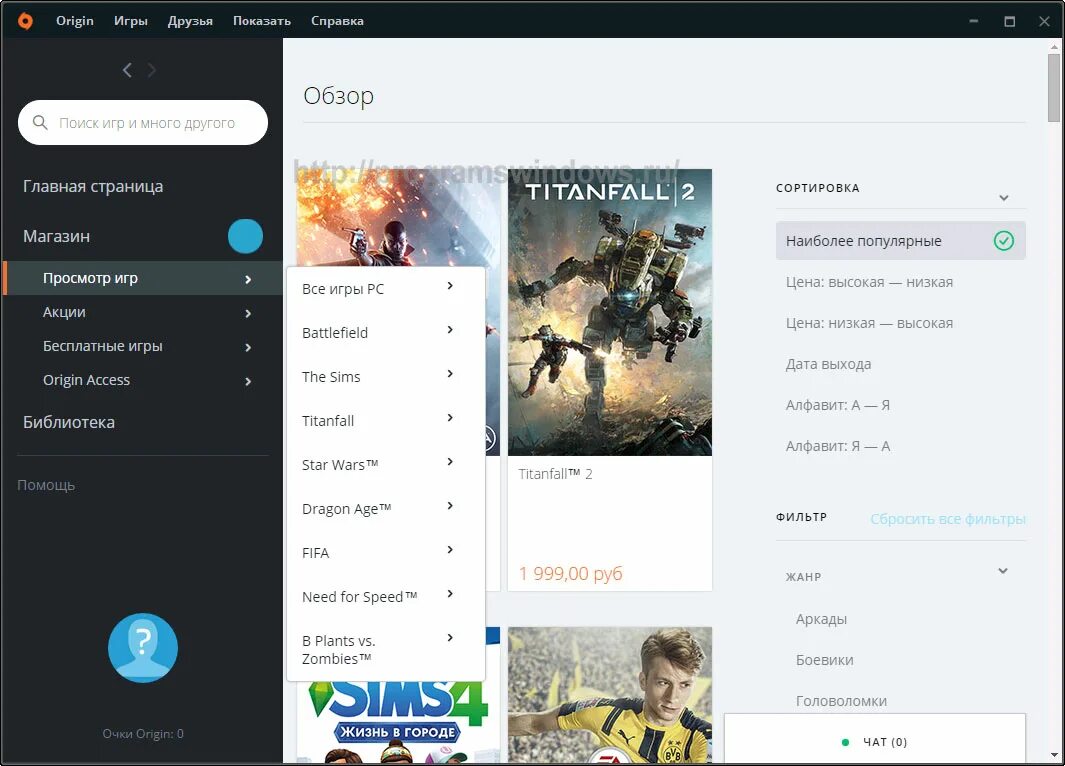Go forward with the right arrow
Screen dimensions: 1065x766
tap(151, 70)
